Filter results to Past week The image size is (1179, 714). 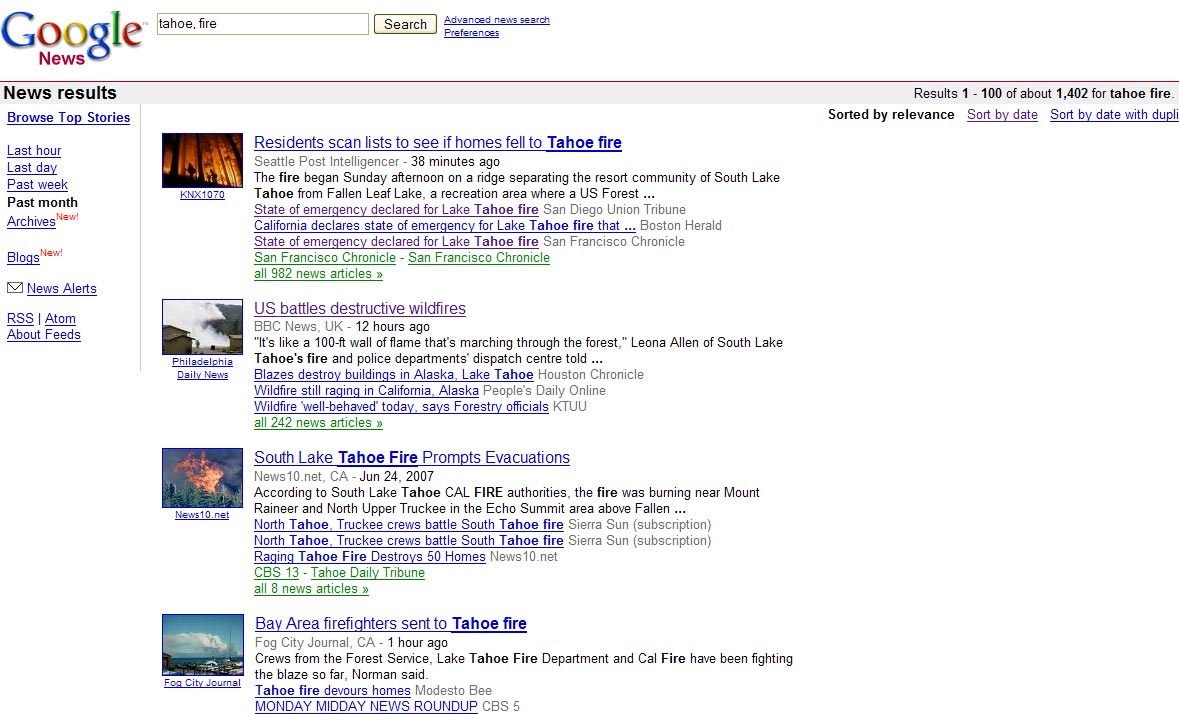coord(37,185)
